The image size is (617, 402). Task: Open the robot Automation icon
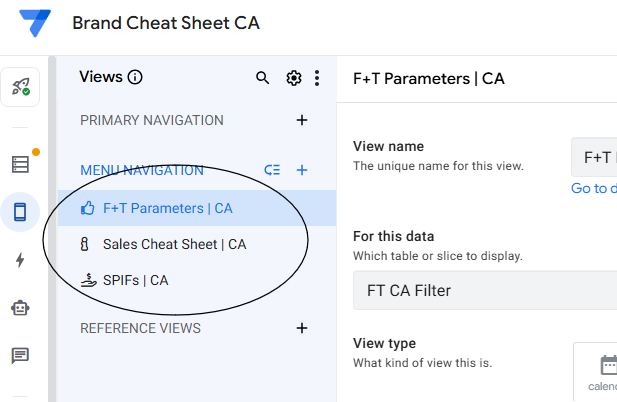coord(20,308)
